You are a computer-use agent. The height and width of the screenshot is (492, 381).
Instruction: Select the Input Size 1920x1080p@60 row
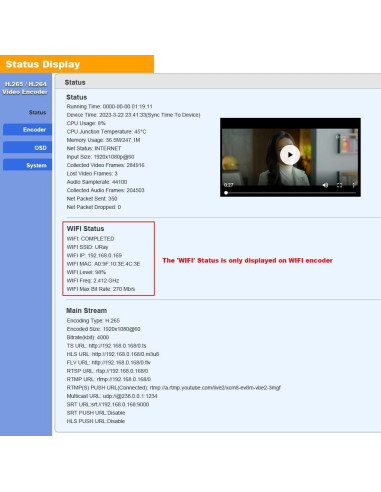point(100,157)
